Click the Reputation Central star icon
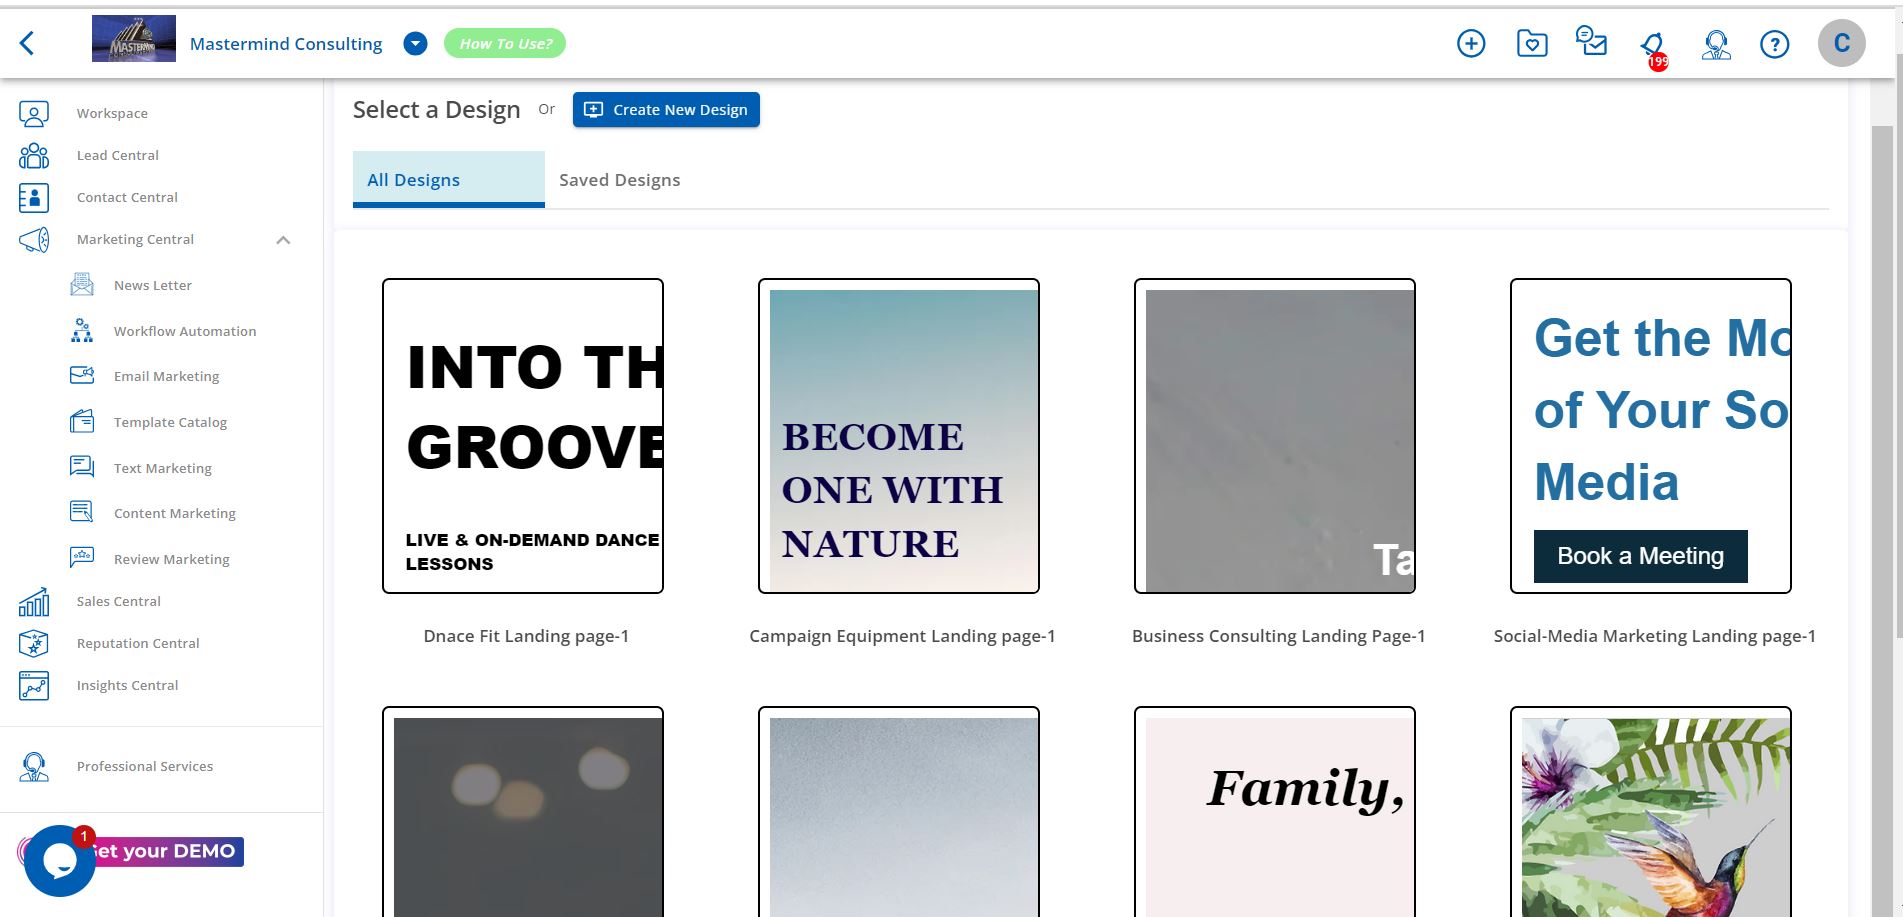 coord(34,643)
